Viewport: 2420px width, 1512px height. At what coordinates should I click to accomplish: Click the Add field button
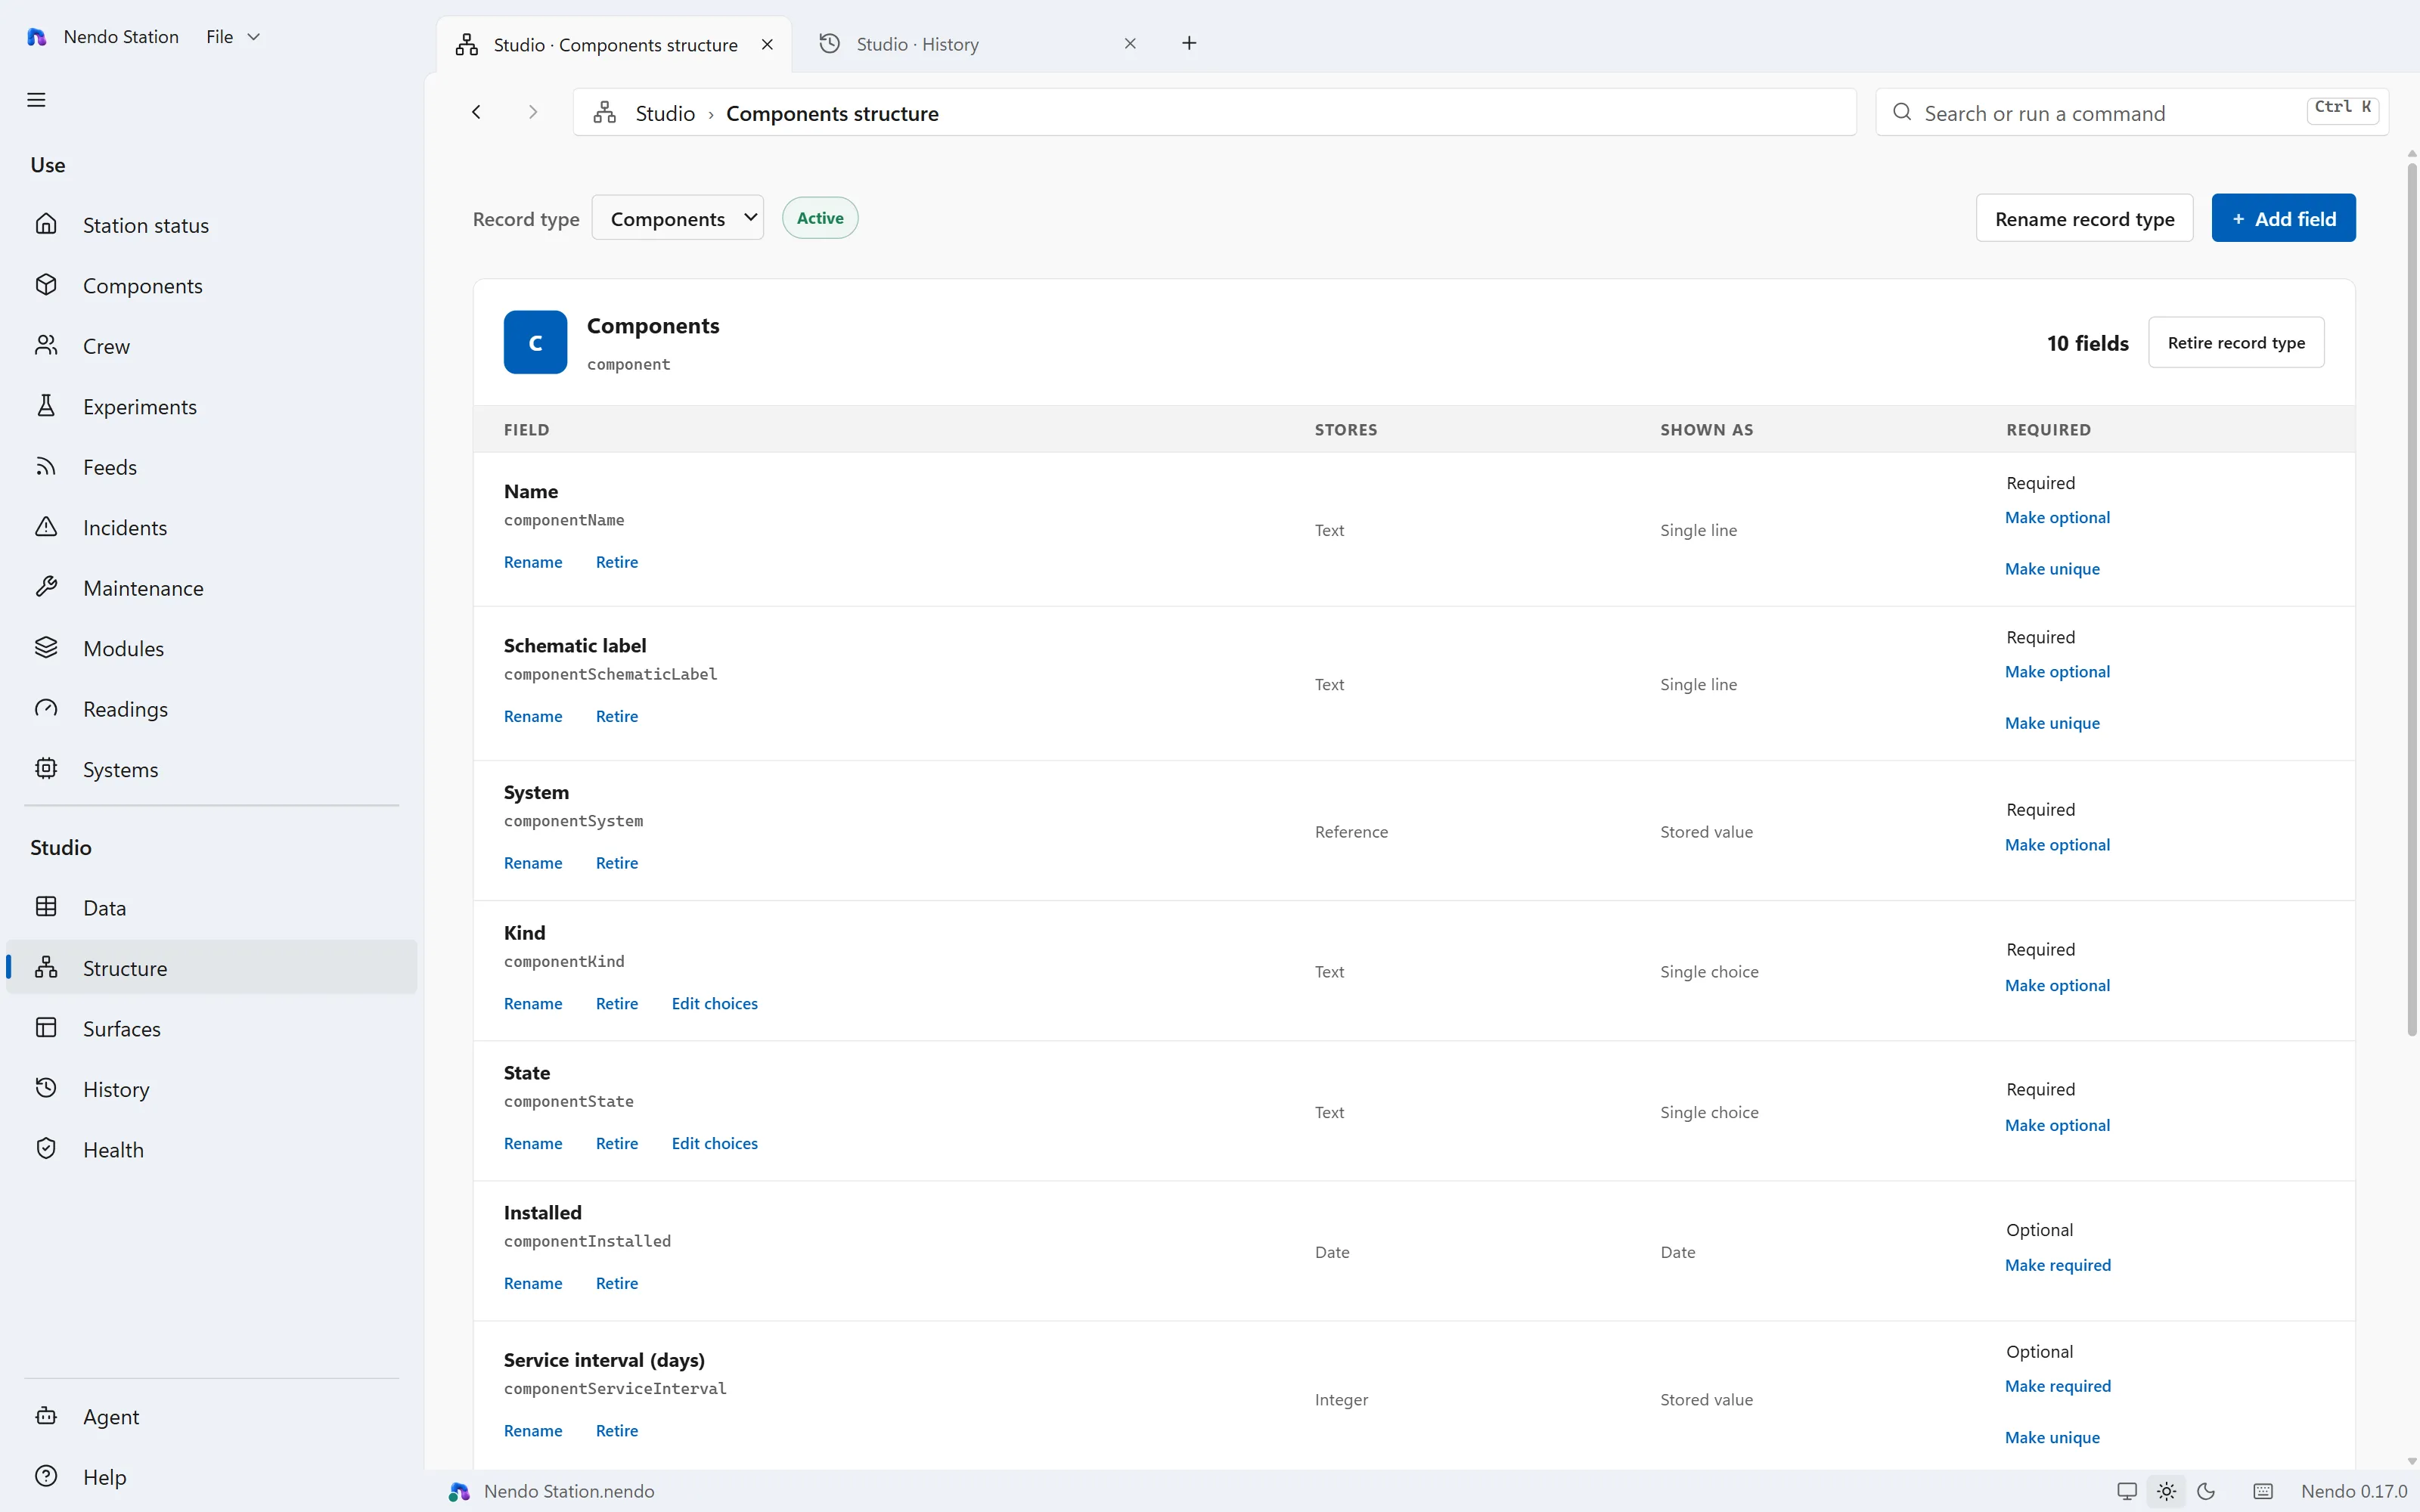(2283, 218)
